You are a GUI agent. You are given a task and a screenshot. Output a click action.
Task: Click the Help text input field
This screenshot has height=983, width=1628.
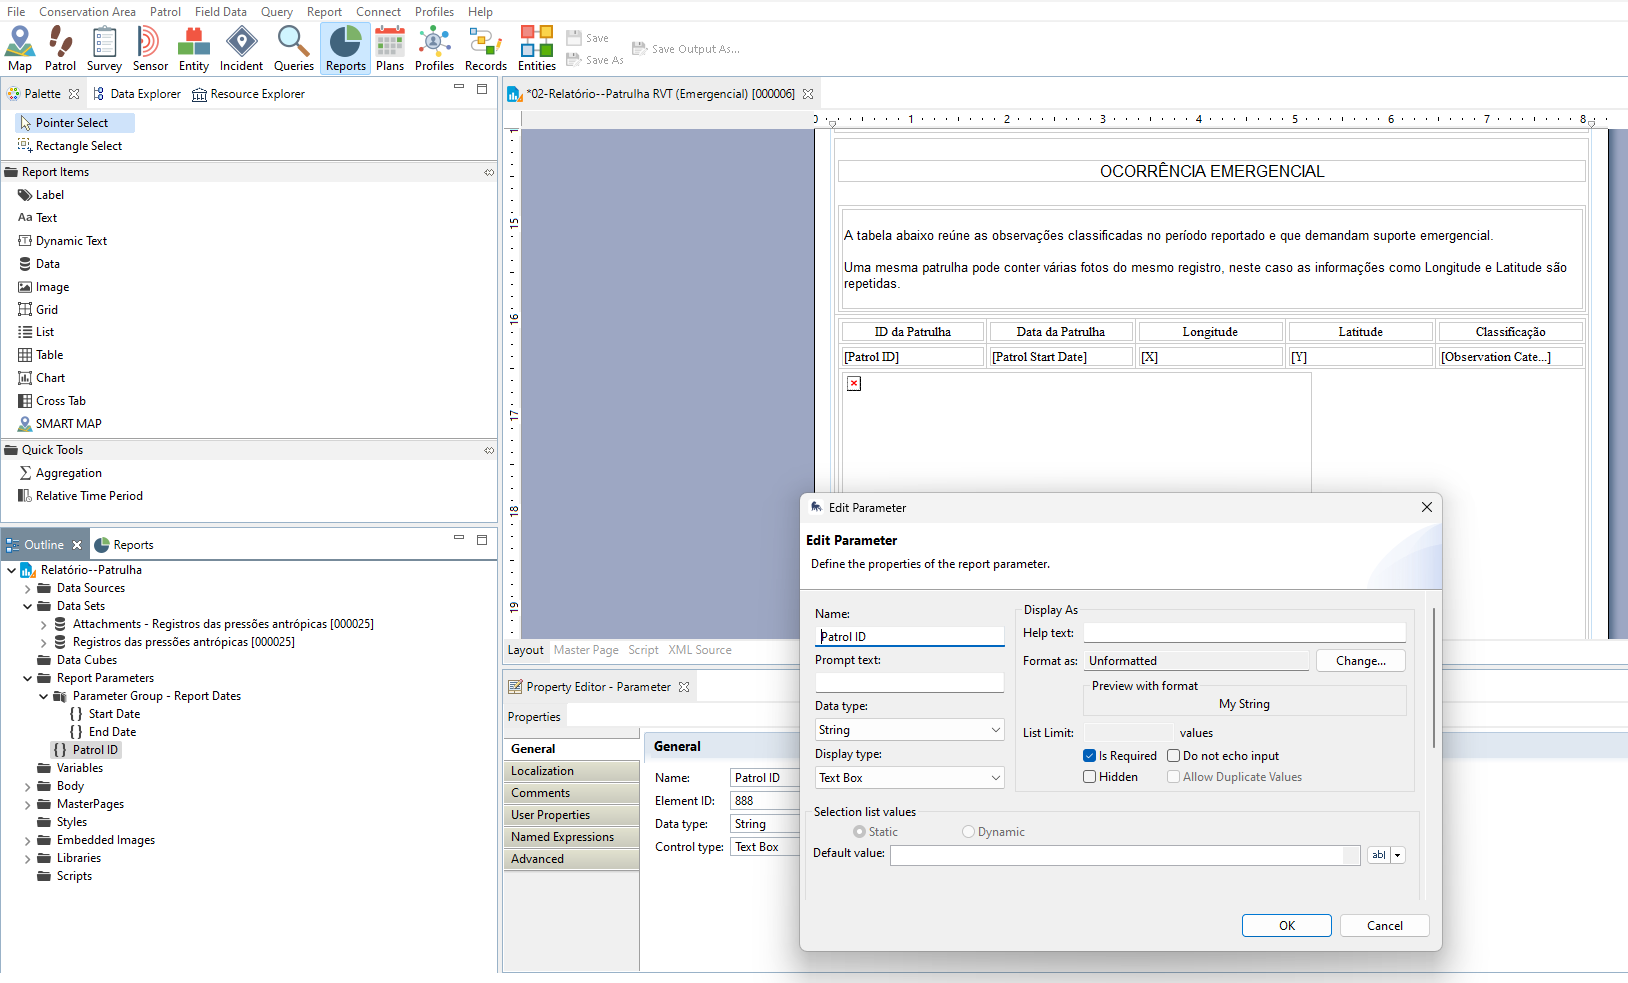tap(1244, 633)
